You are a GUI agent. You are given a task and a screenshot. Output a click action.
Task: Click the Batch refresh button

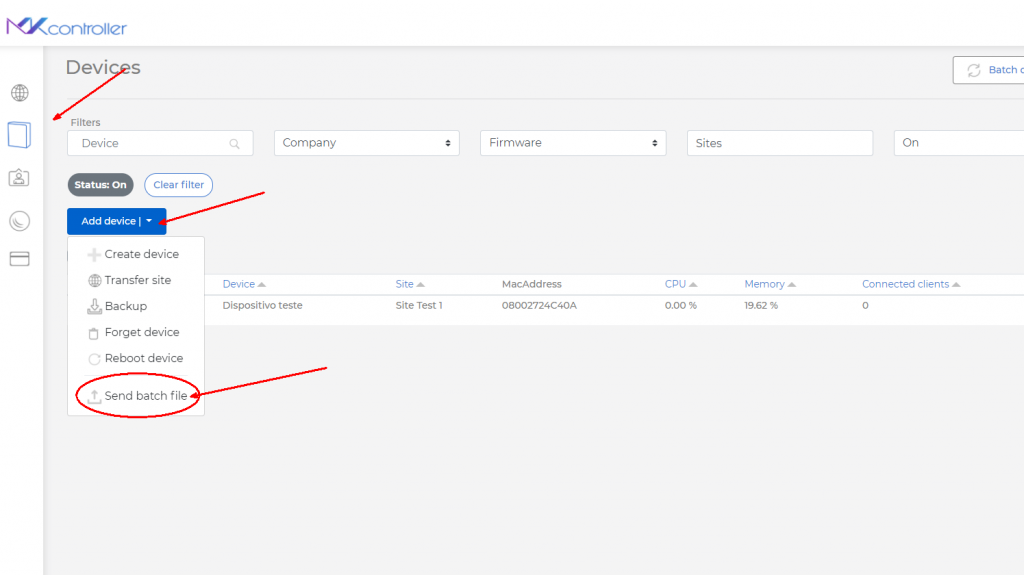tap(990, 70)
